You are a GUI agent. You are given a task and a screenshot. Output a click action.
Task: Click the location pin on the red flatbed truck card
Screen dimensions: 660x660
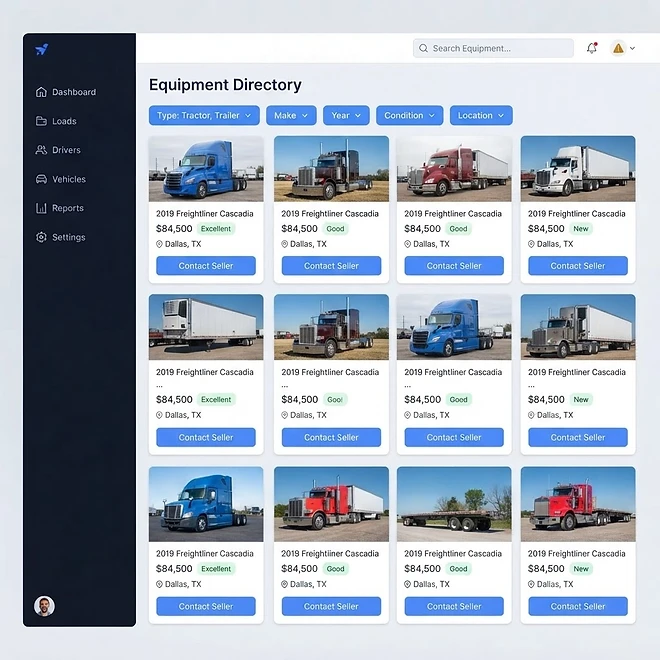tap(531, 584)
